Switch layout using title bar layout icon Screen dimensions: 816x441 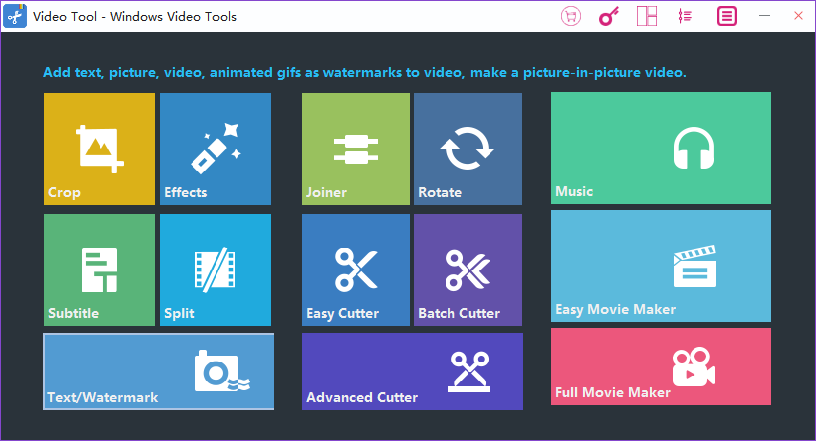pos(647,16)
